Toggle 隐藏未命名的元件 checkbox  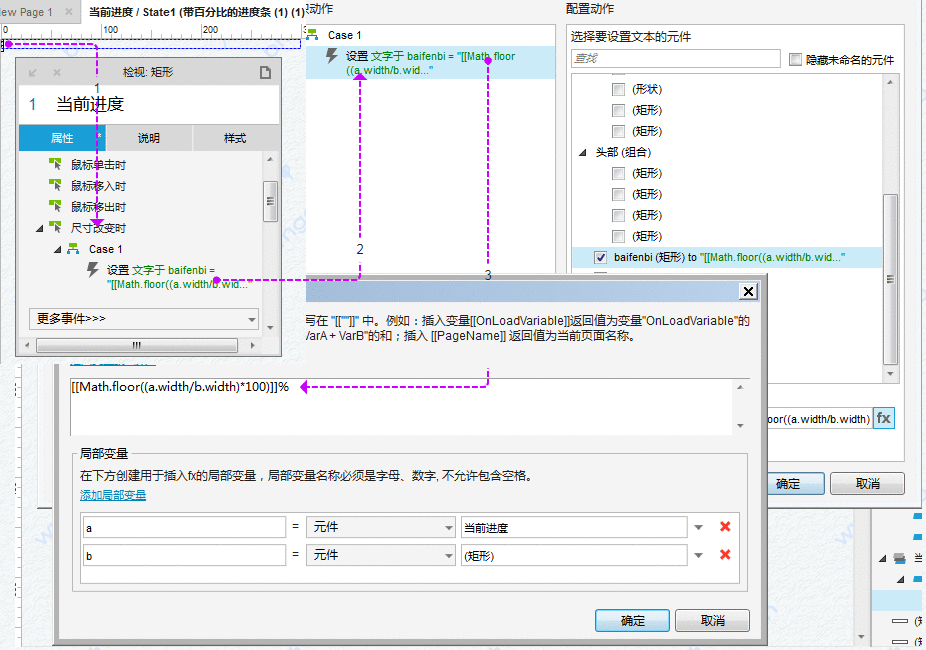[795, 59]
